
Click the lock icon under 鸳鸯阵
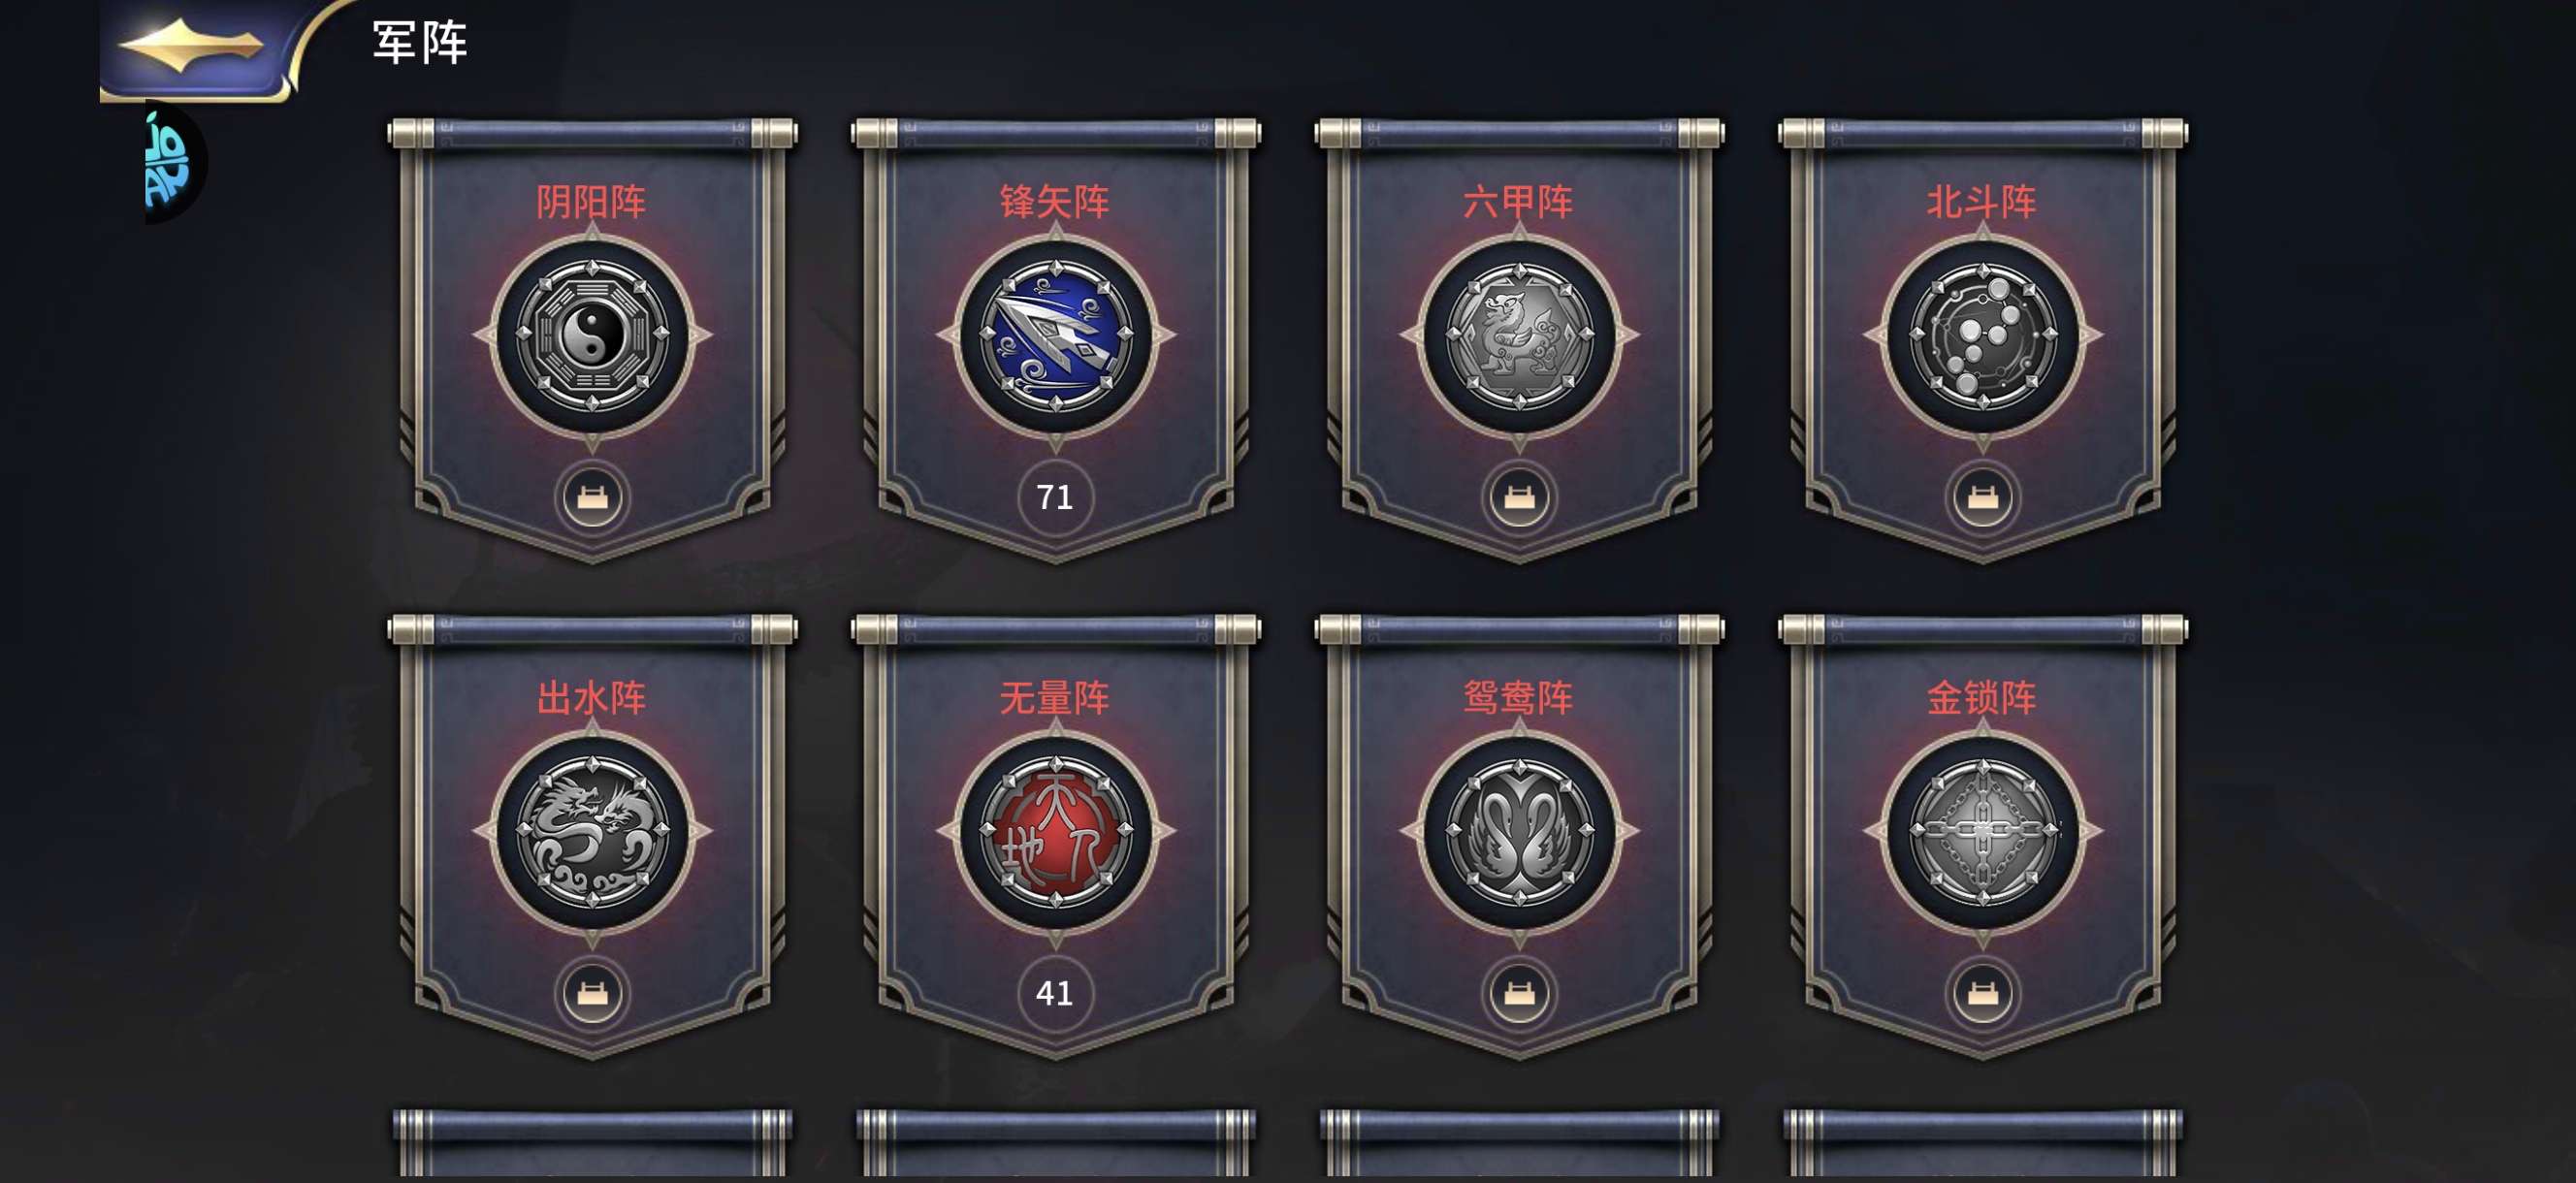(x=1519, y=993)
